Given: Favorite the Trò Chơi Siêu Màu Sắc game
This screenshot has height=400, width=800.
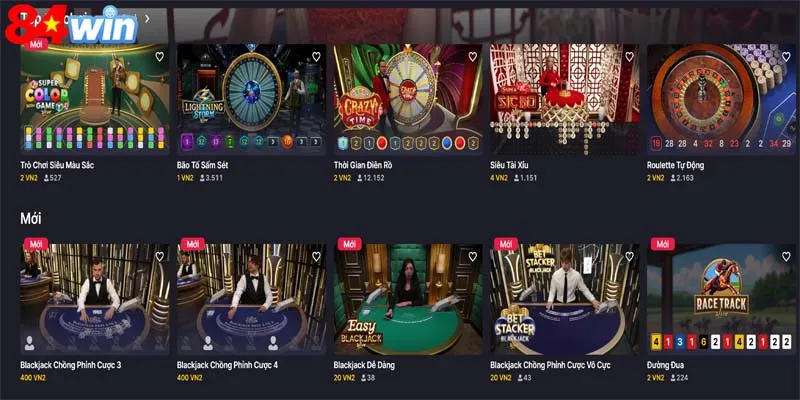Looking at the screenshot, I should tap(160, 57).
